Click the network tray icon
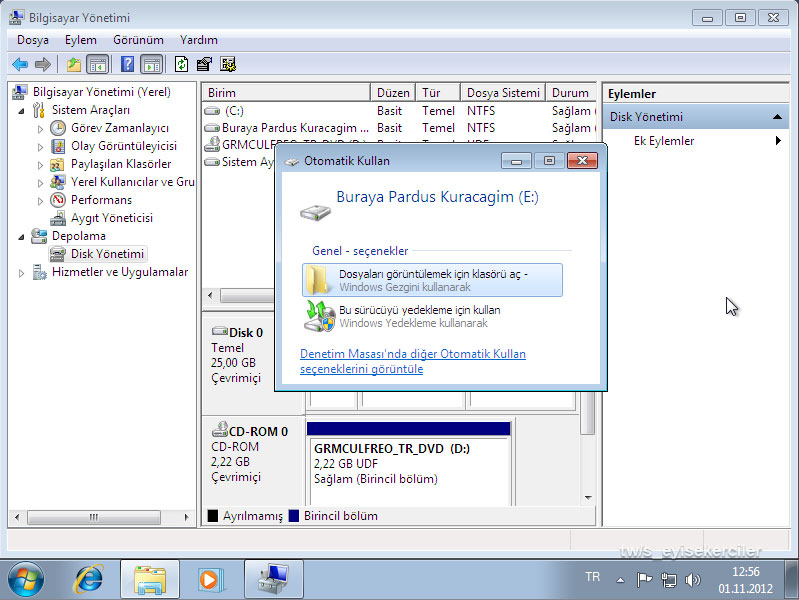 point(669,580)
